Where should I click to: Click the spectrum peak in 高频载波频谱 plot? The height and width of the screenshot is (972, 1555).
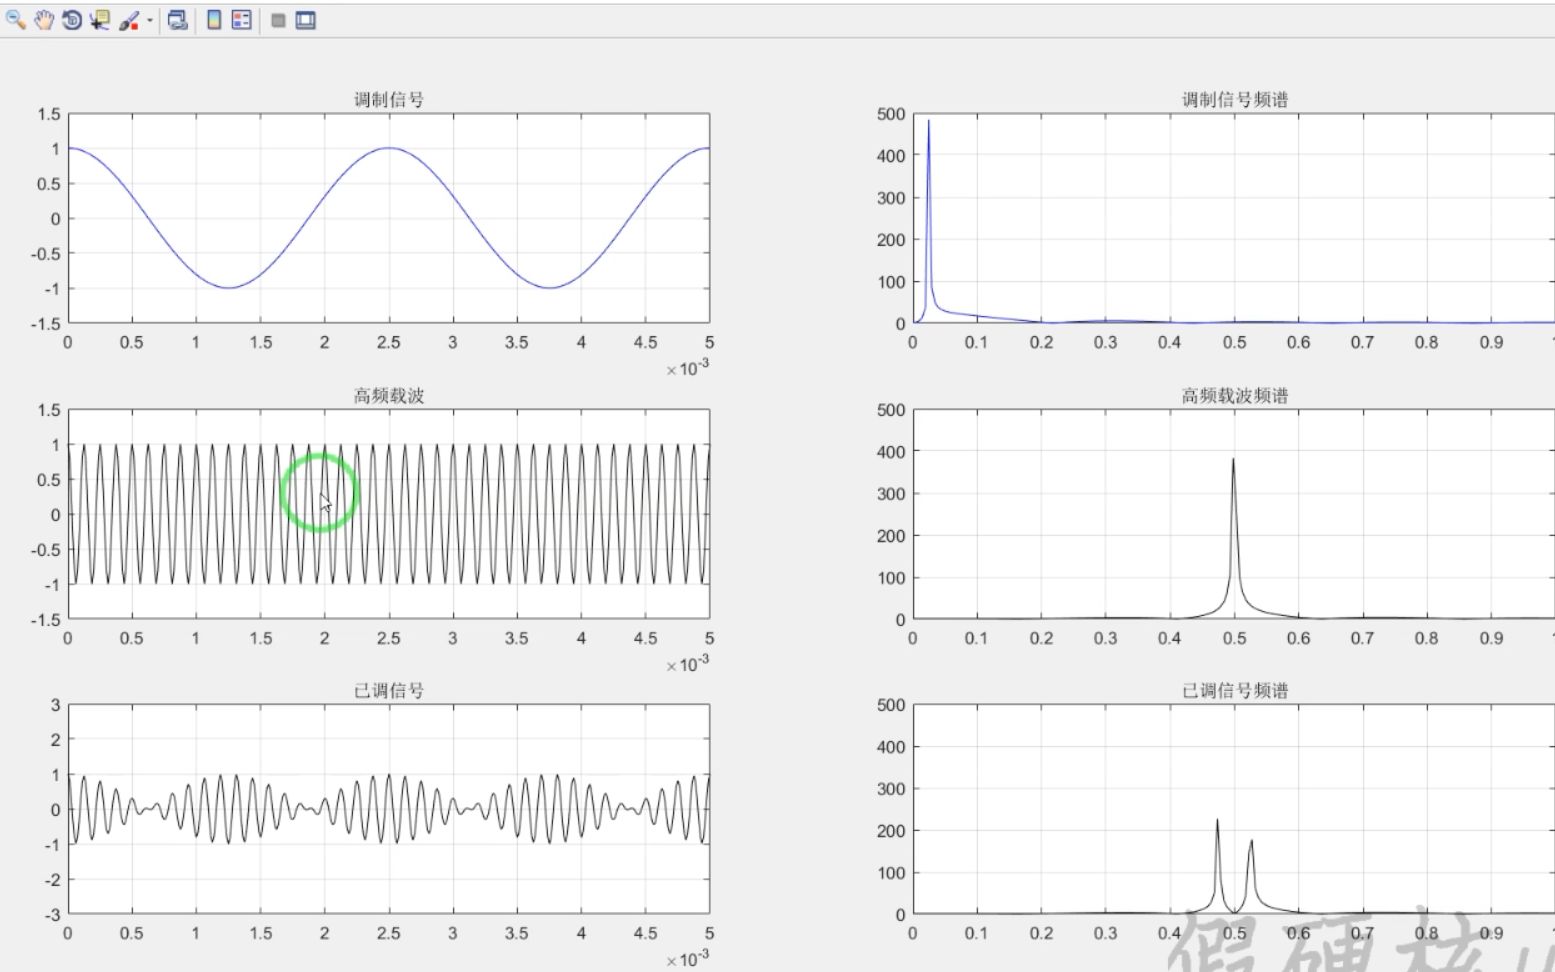coord(1233,461)
